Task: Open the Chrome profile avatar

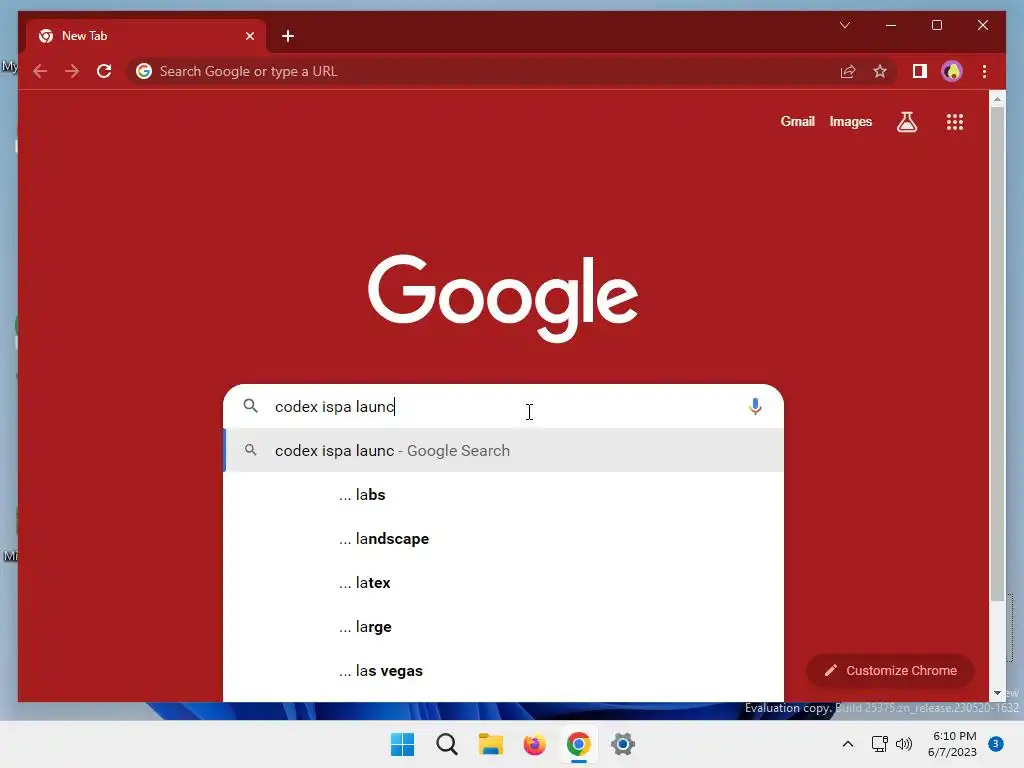Action: (x=952, y=71)
